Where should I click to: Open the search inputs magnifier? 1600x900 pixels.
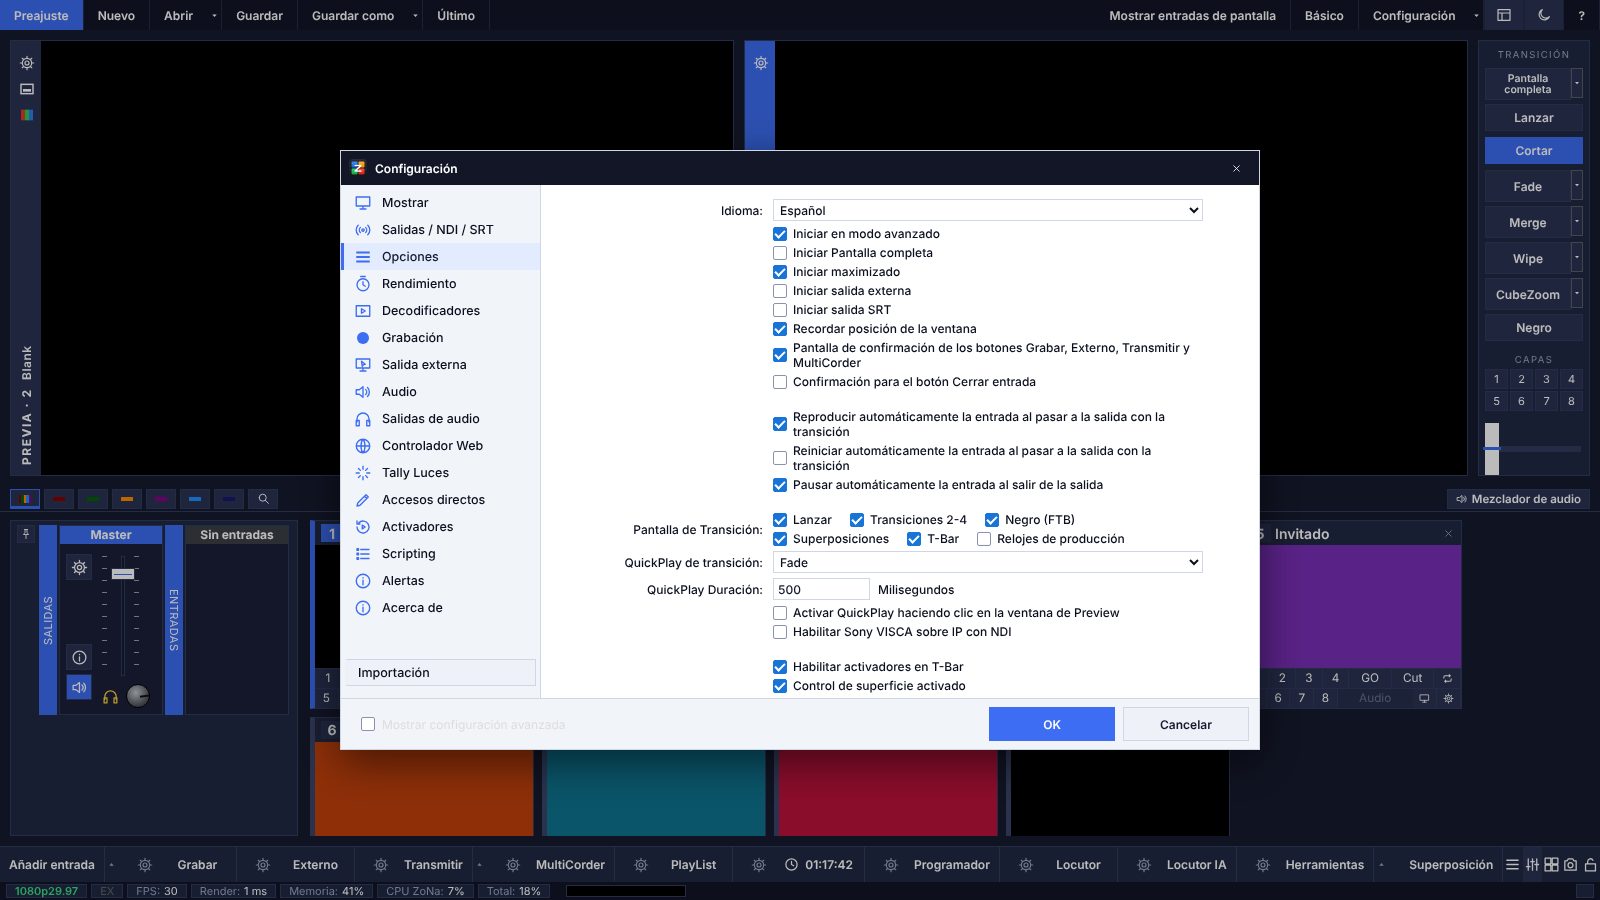pos(263,498)
